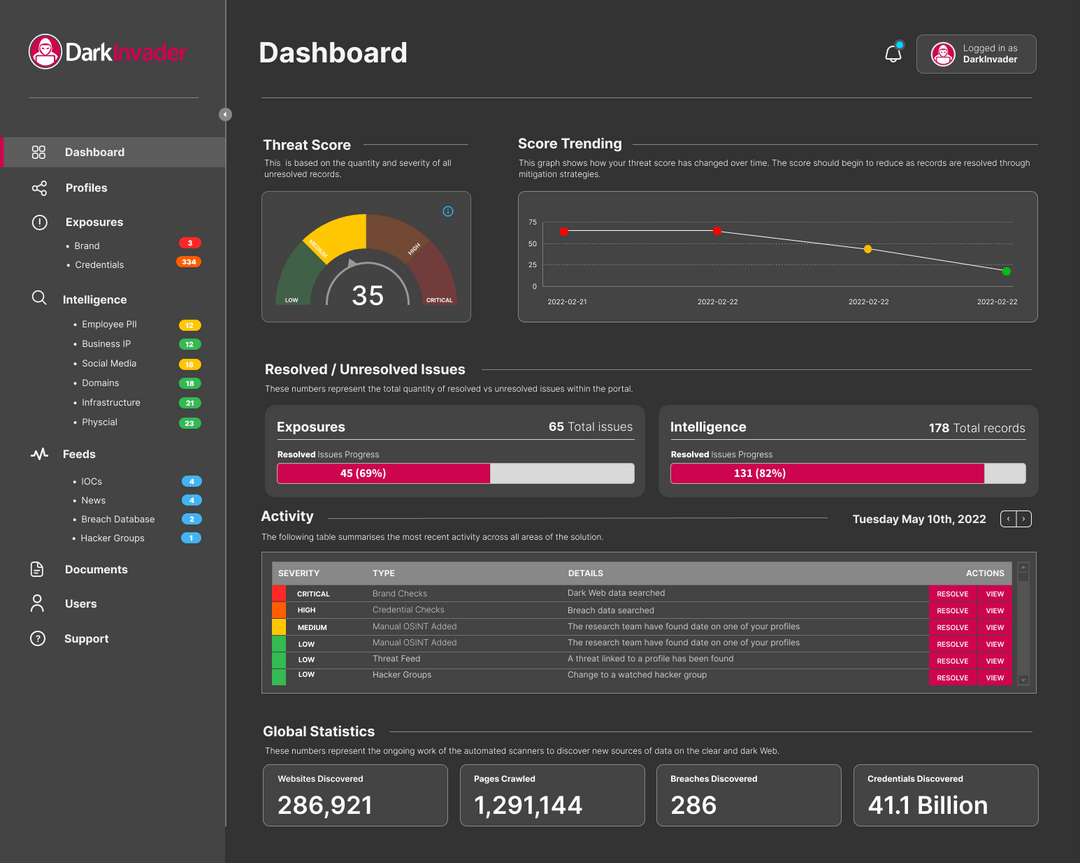Click the Intelligence magnifier icon
The width and height of the screenshot is (1080, 863).
click(x=39, y=298)
